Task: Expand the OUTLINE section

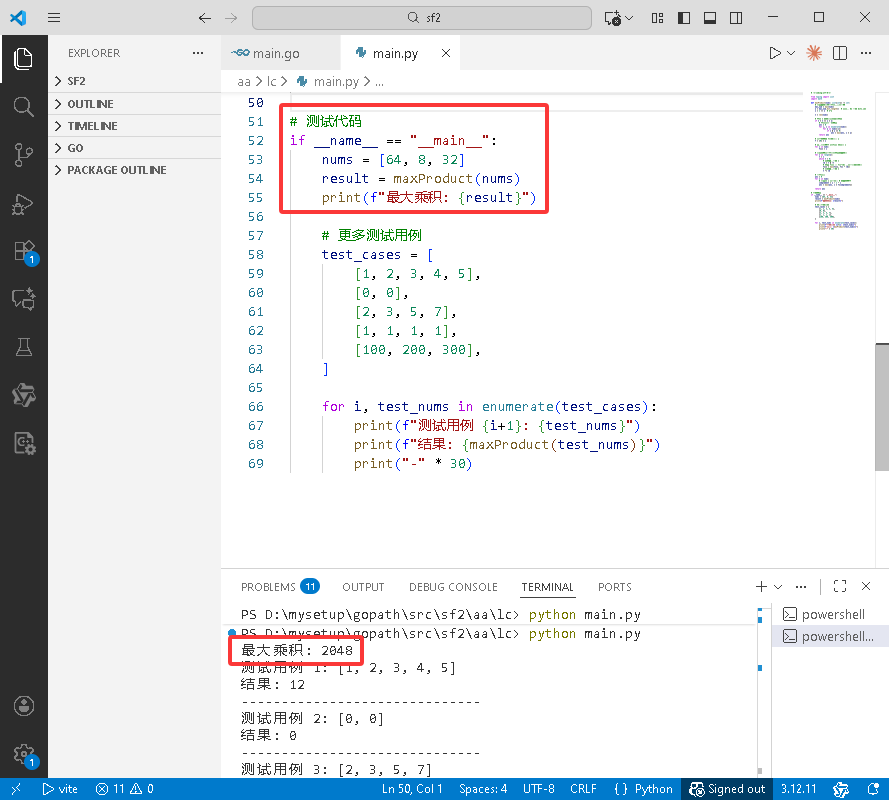Action: (x=134, y=104)
